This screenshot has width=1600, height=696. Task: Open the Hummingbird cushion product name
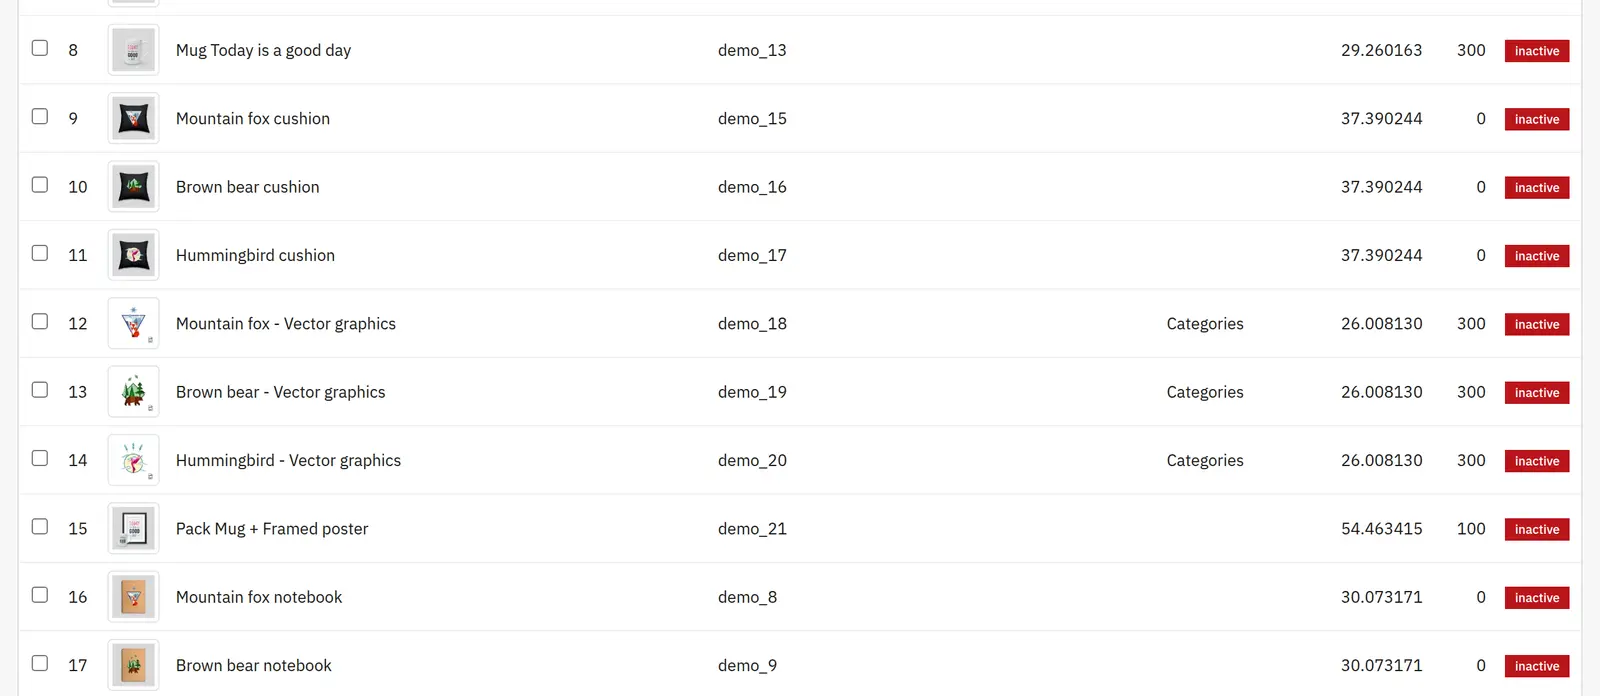[x=255, y=255]
